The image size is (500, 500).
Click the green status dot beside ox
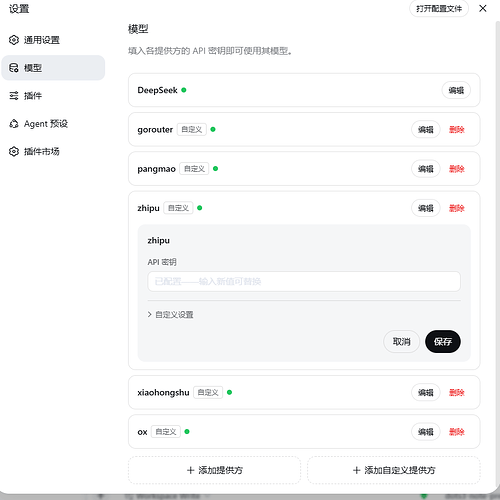(x=187, y=431)
